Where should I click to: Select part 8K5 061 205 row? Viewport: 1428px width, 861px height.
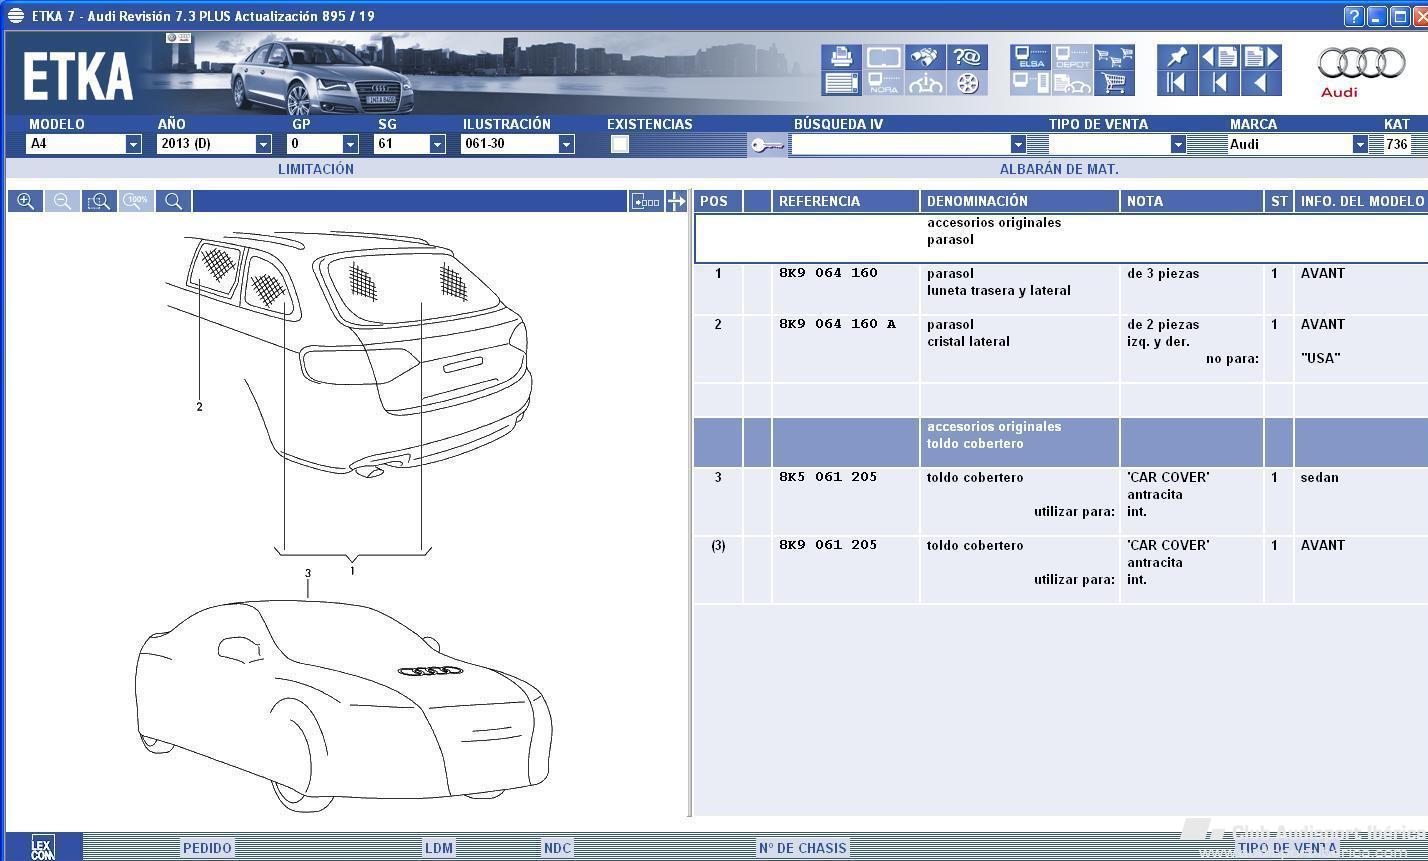[x=1060, y=502]
